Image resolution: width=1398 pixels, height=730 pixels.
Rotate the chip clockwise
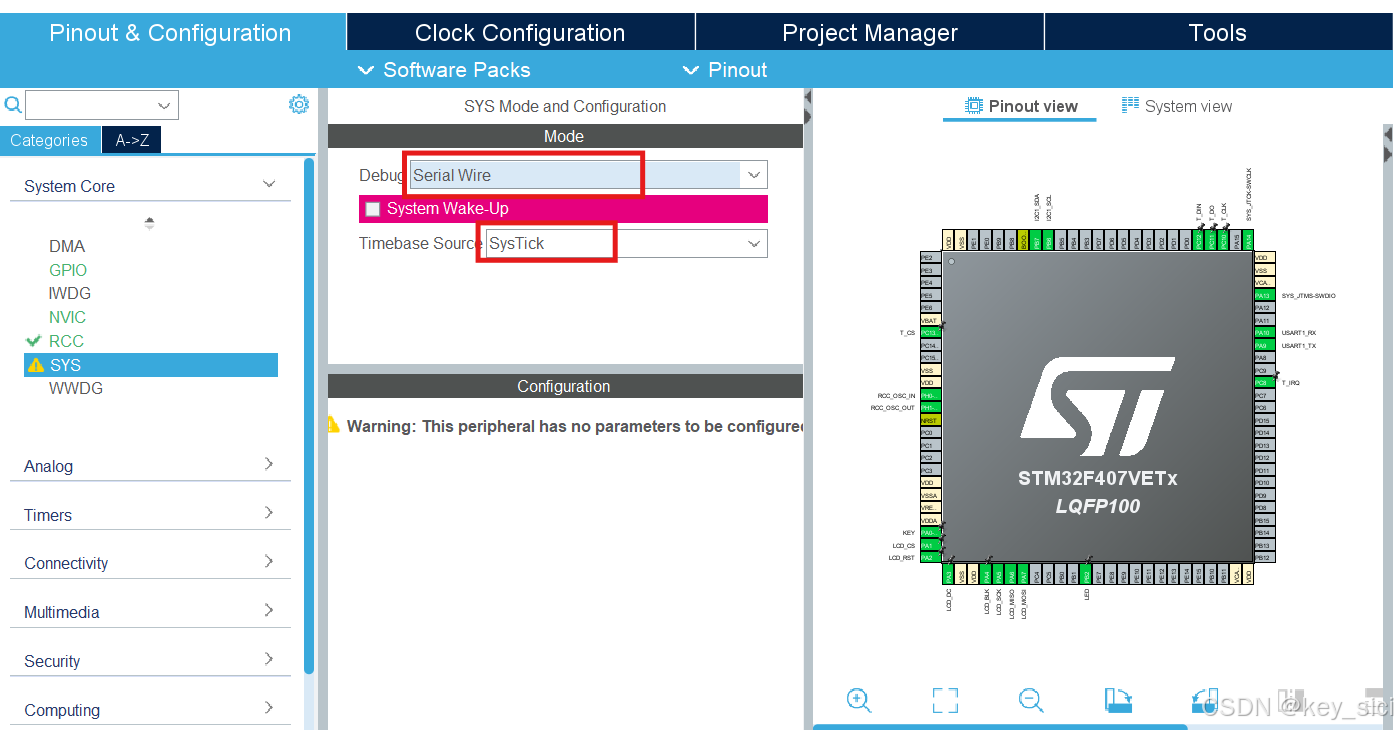coord(1118,700)
